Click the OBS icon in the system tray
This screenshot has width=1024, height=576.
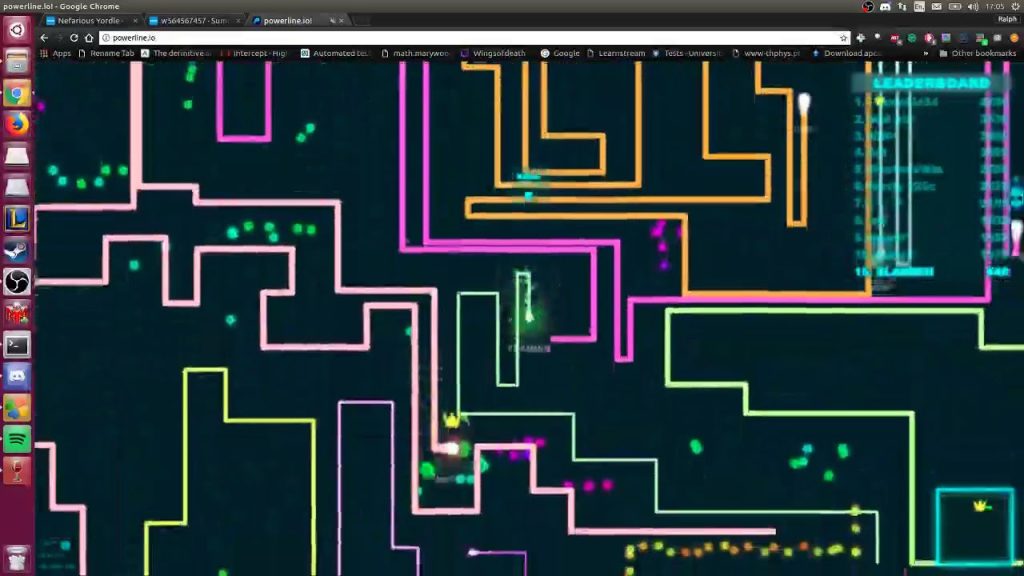(x=868, y=7)
